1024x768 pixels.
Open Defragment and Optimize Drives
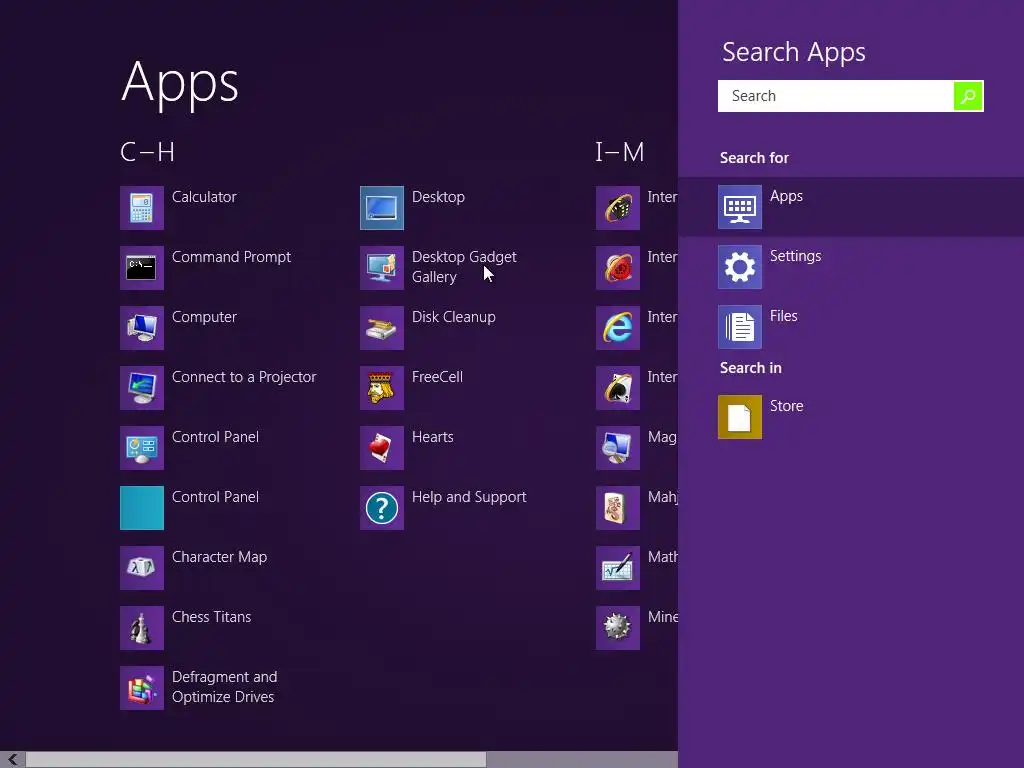coord(142,688)
